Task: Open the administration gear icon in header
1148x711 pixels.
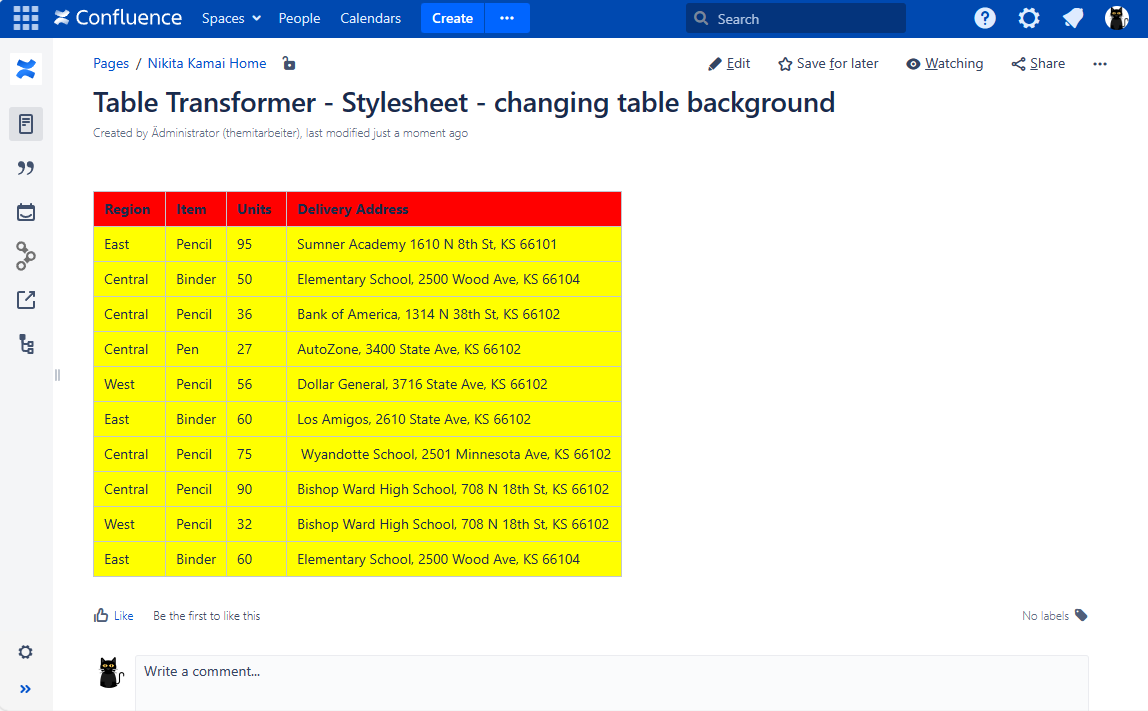Action: pos(1029,18)
